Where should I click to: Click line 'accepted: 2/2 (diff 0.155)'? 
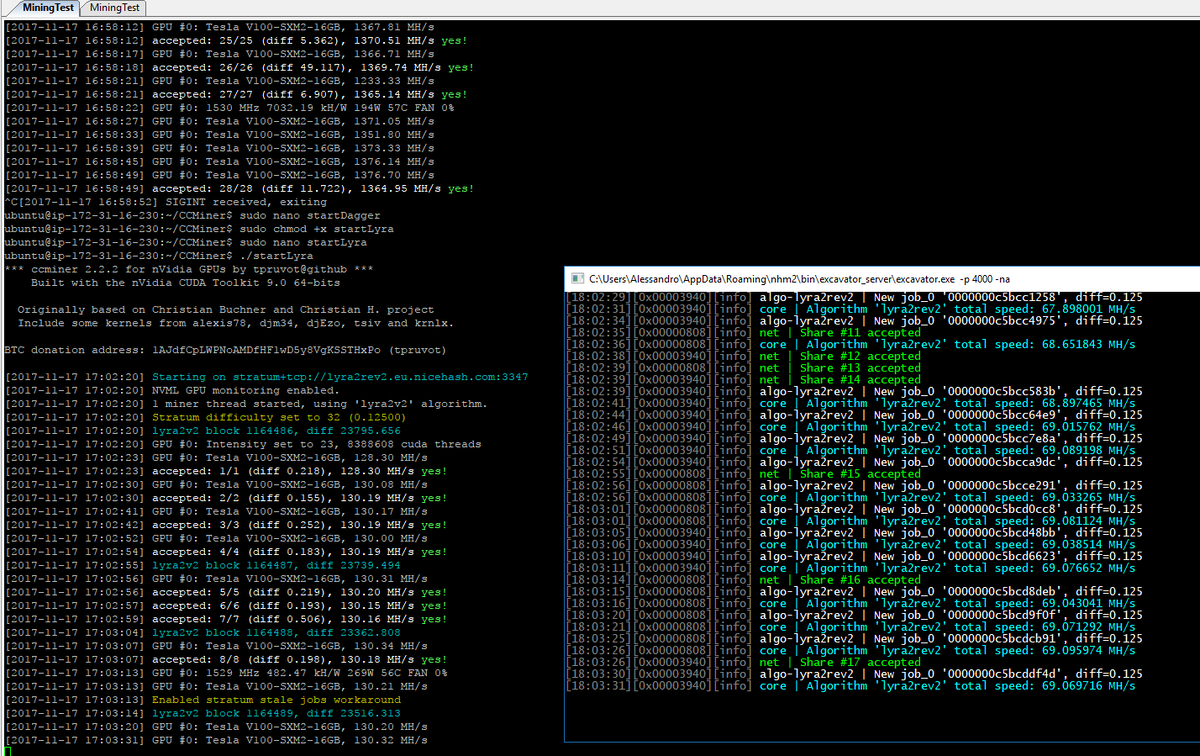pyautogui.click(x=226, y=498)
